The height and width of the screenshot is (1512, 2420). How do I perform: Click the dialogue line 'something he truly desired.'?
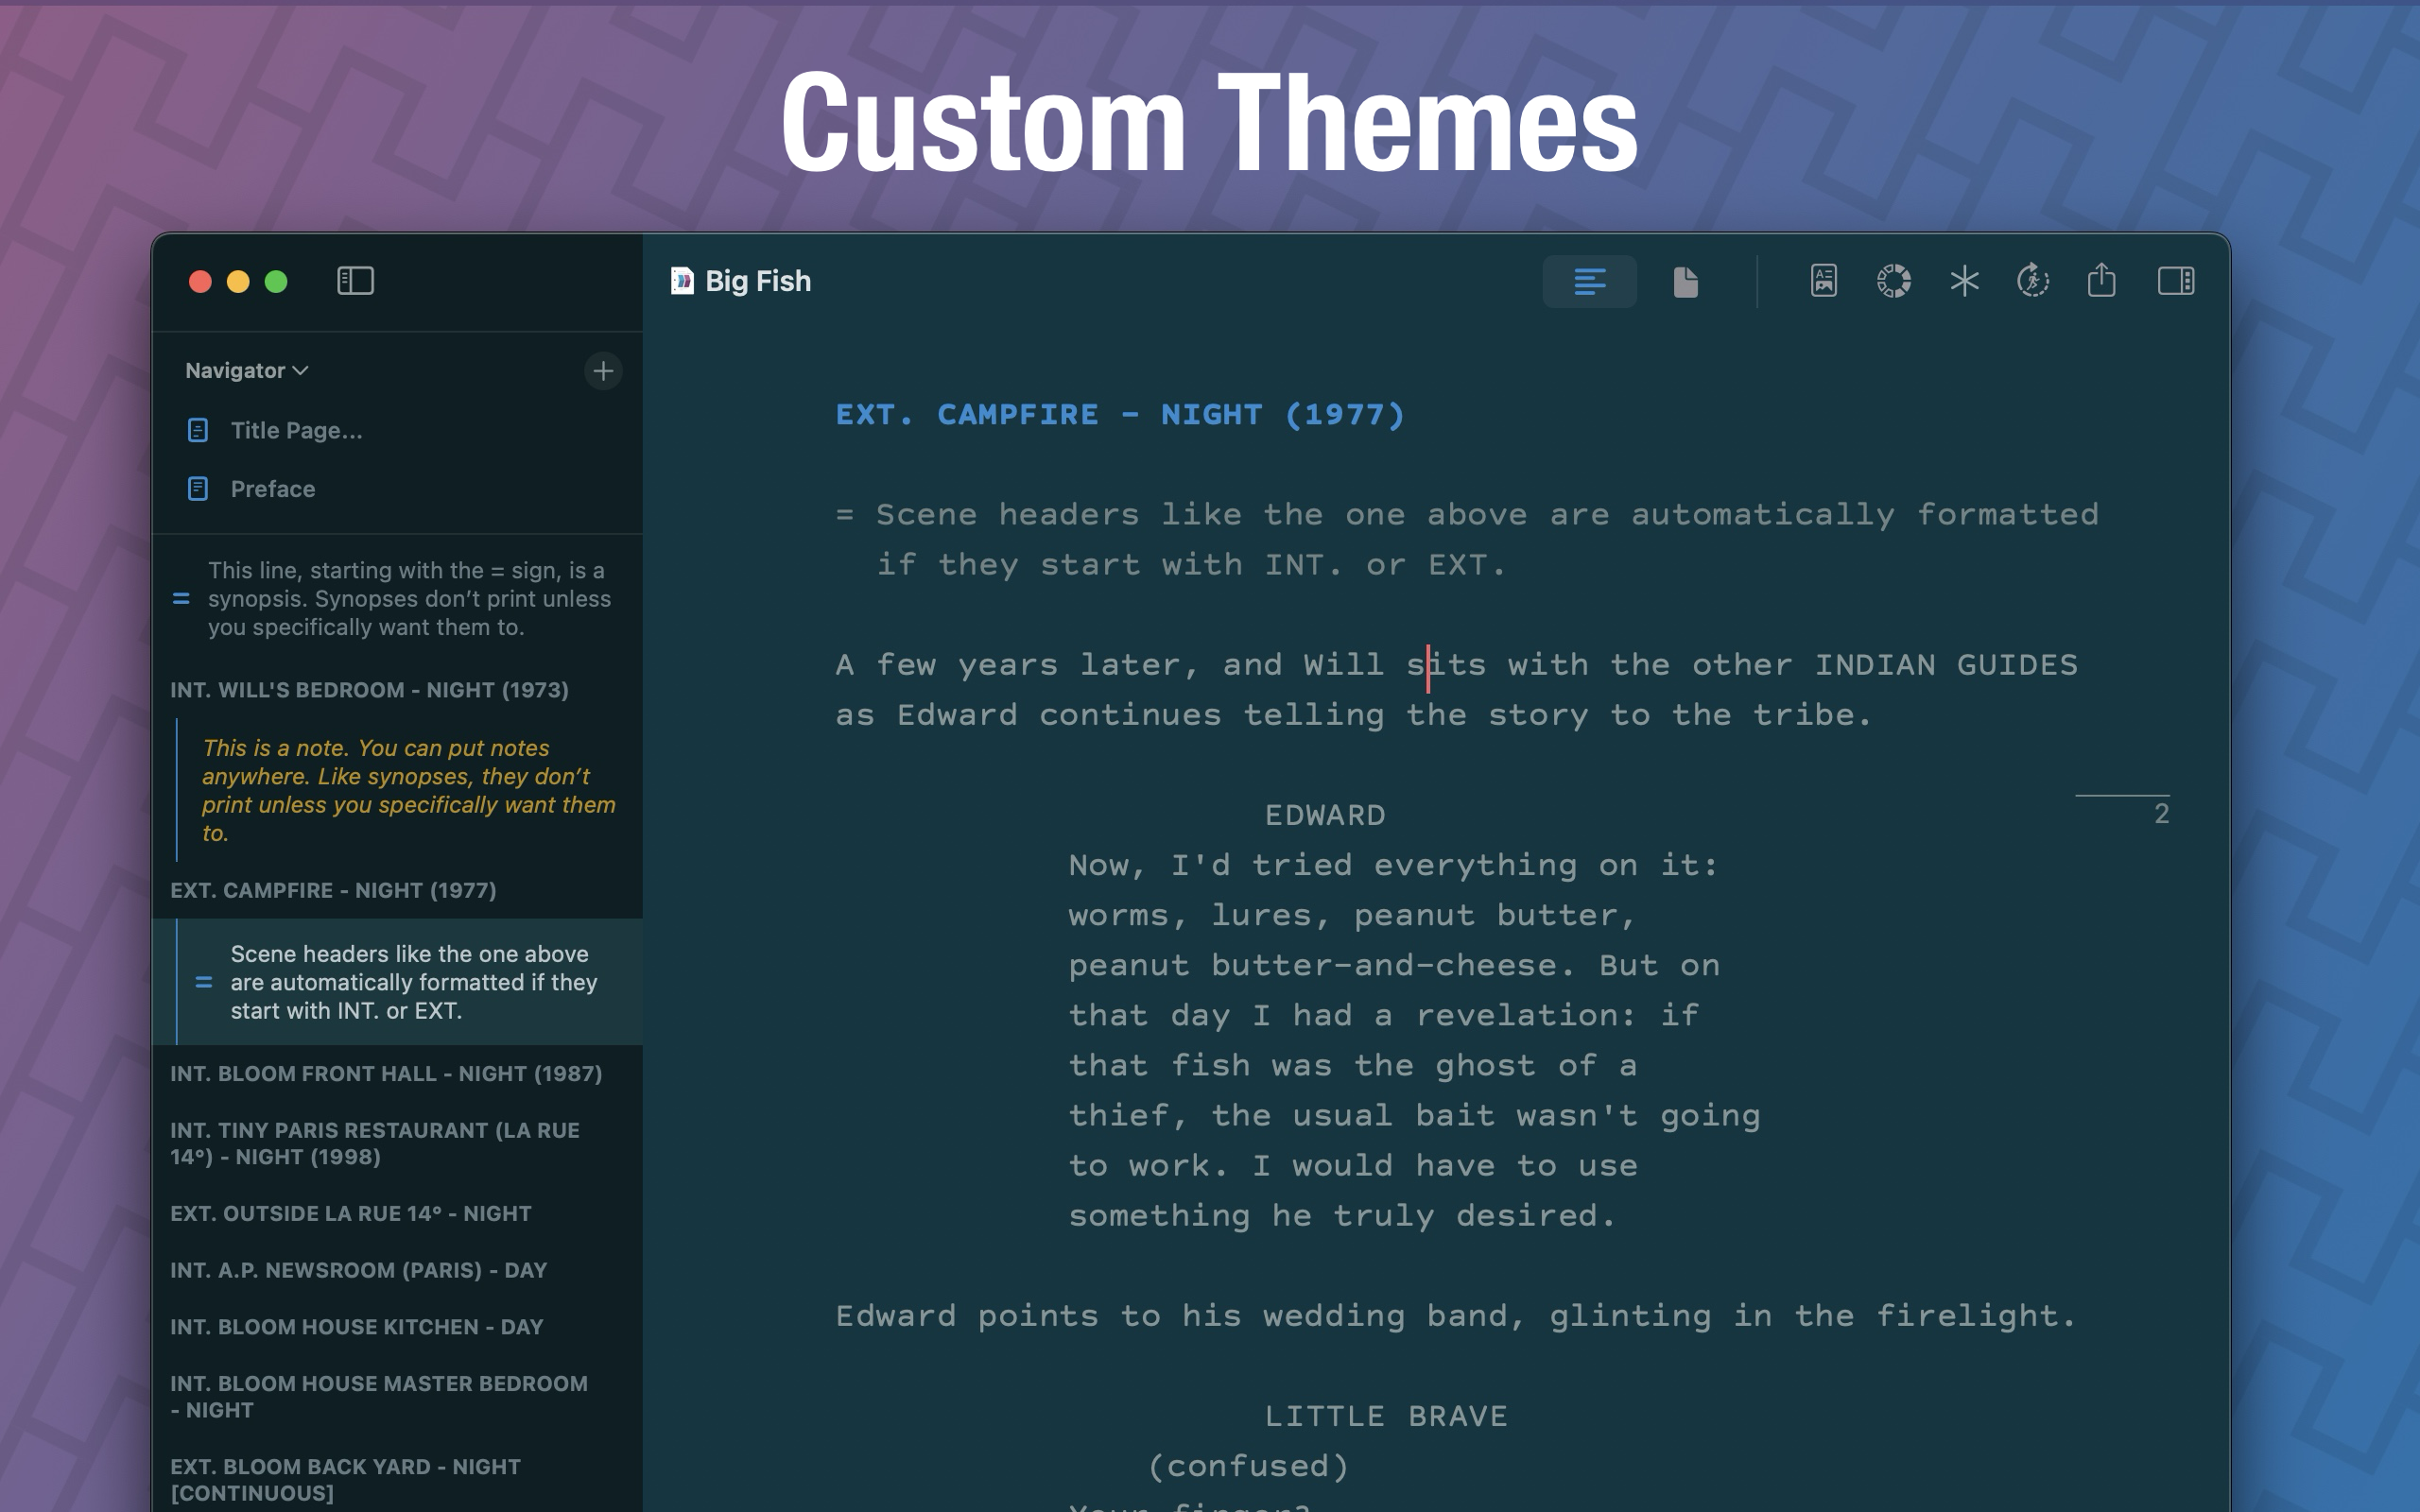pyautogui.click(x=1342, y=1216)
